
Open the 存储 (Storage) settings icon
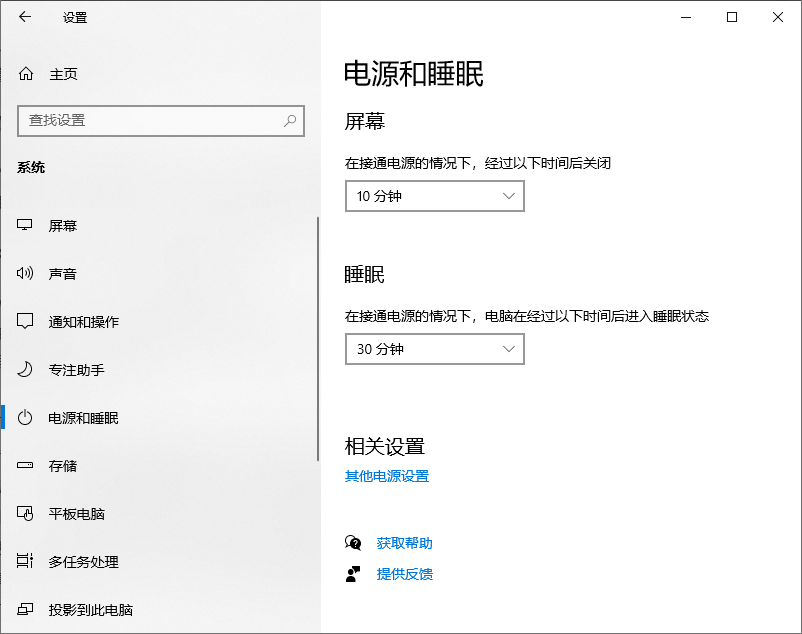pyautogui.click(x=25, y=465)
